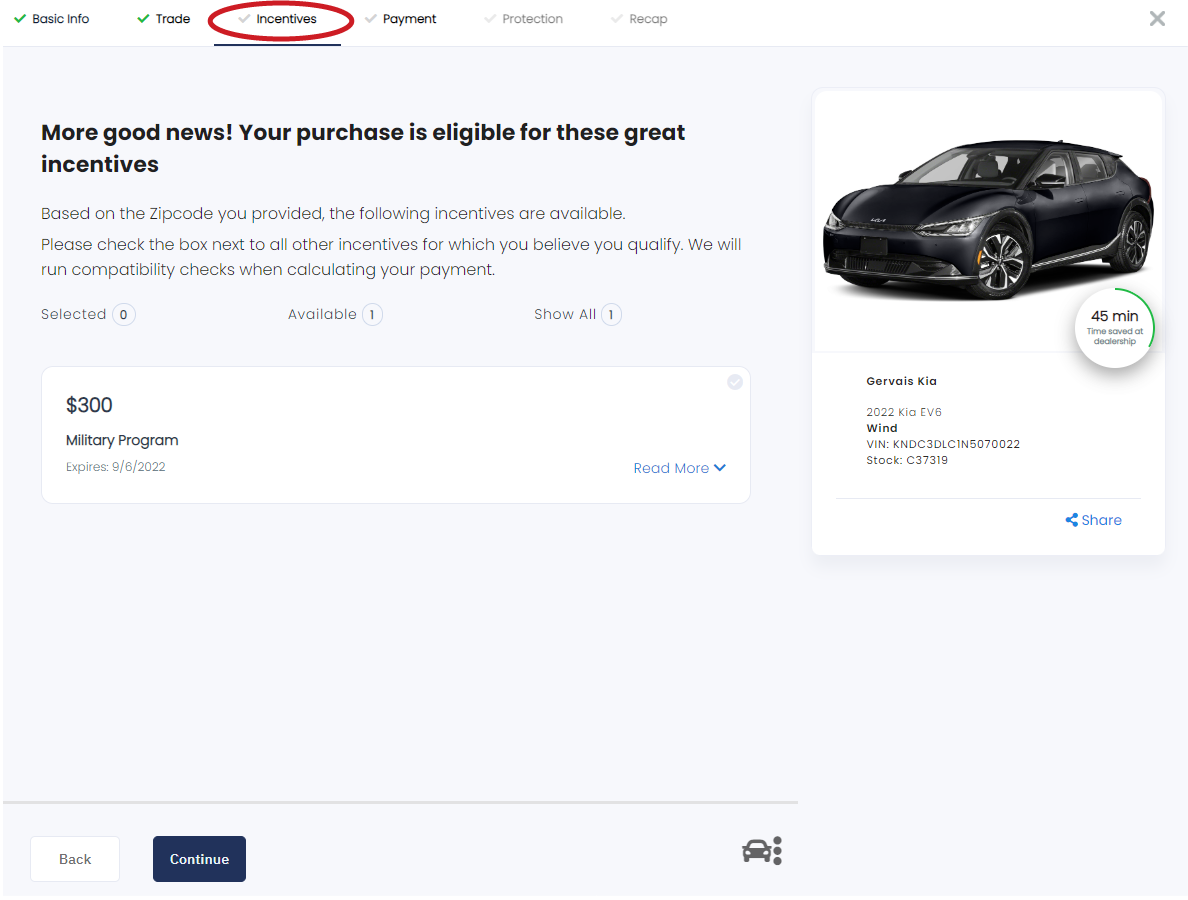The height and width of the screenshot is (900, 1188).
Task: Click the share icon beside Share
Action: point(1071,520)
